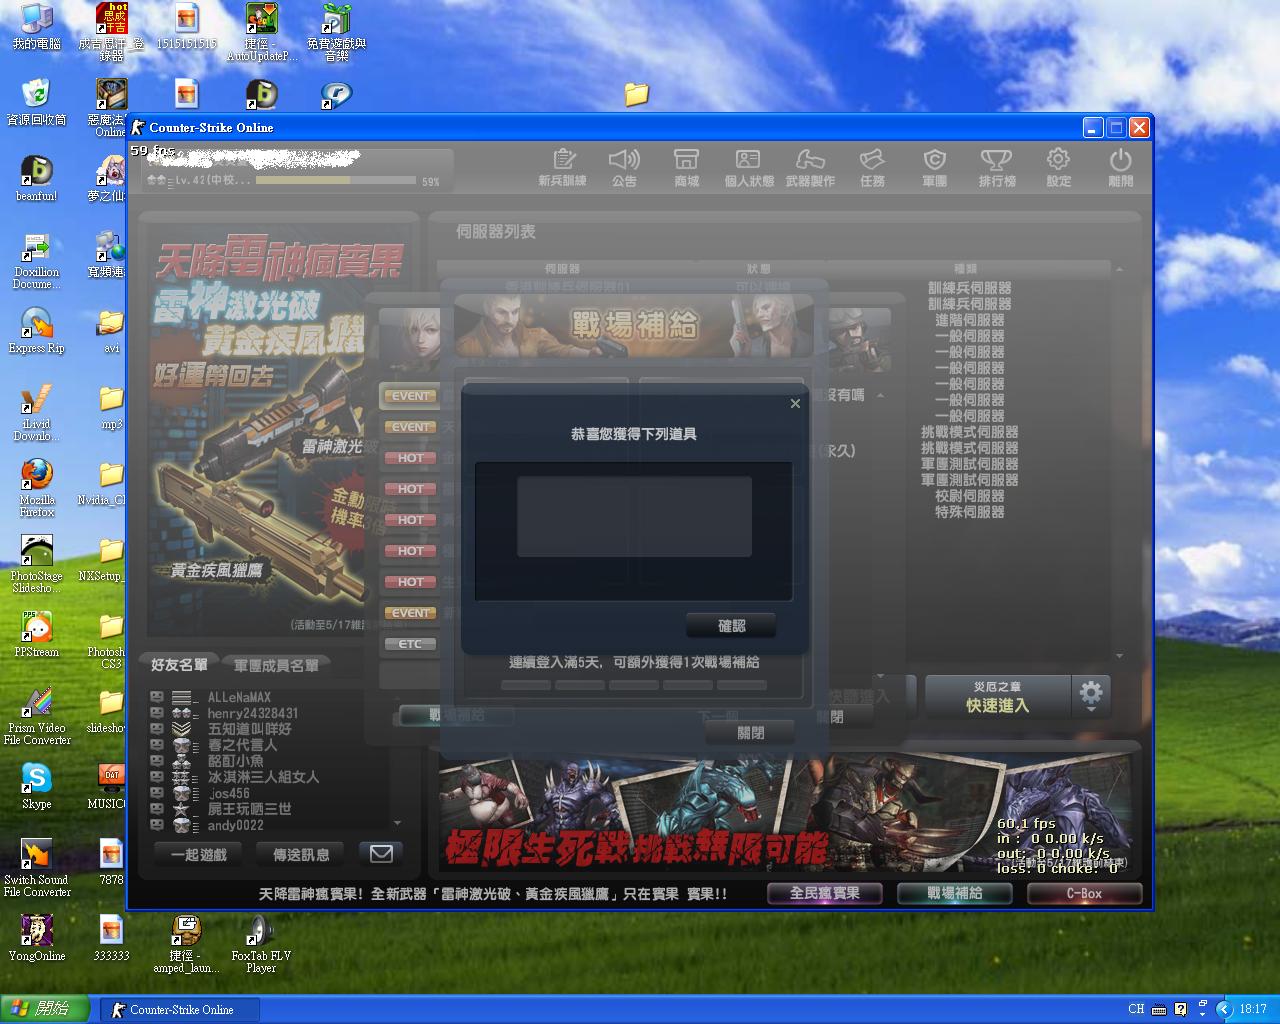
Task: Open the 排行榜 ranking trophy icon
Action: click(996, 167)
